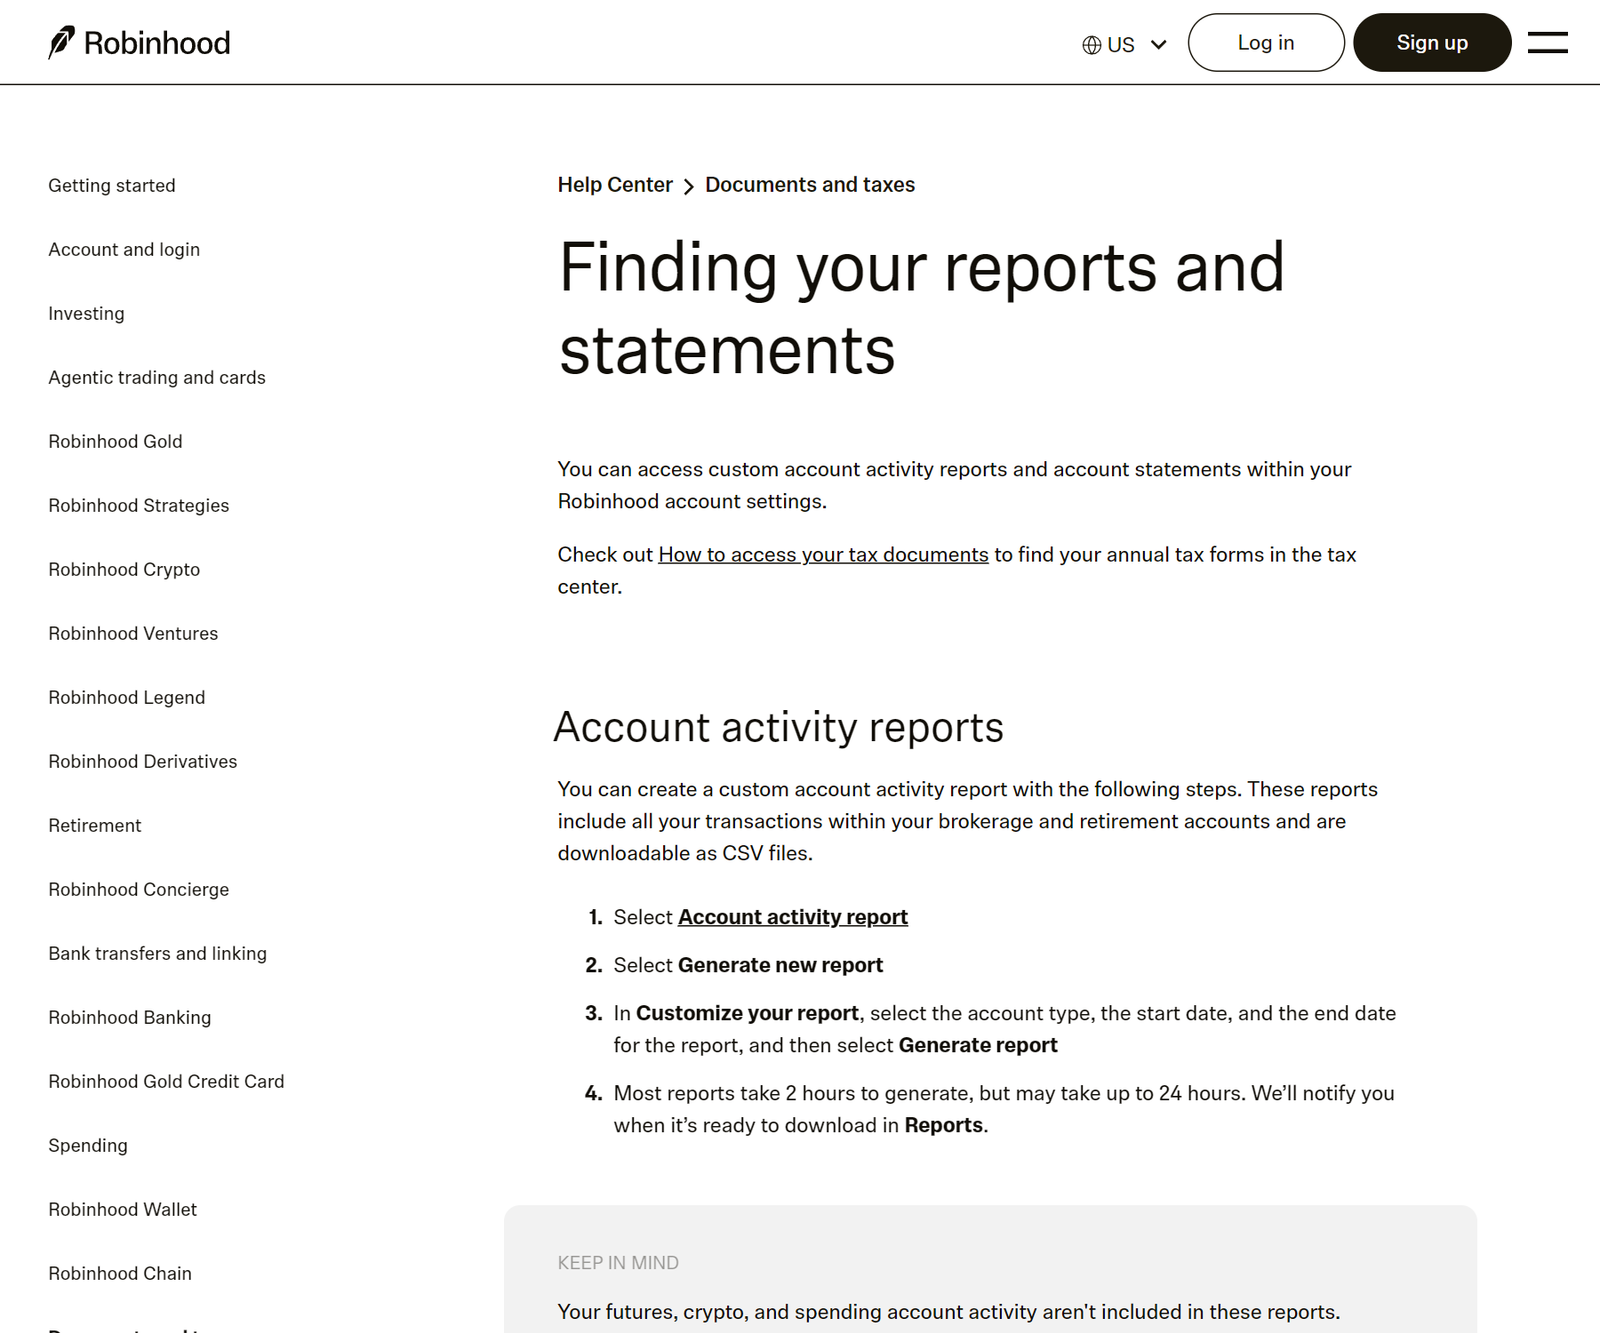Click the Robinhood wordmark text
The width and height of the screenshot is (1600, 1333).
[157, 43]
